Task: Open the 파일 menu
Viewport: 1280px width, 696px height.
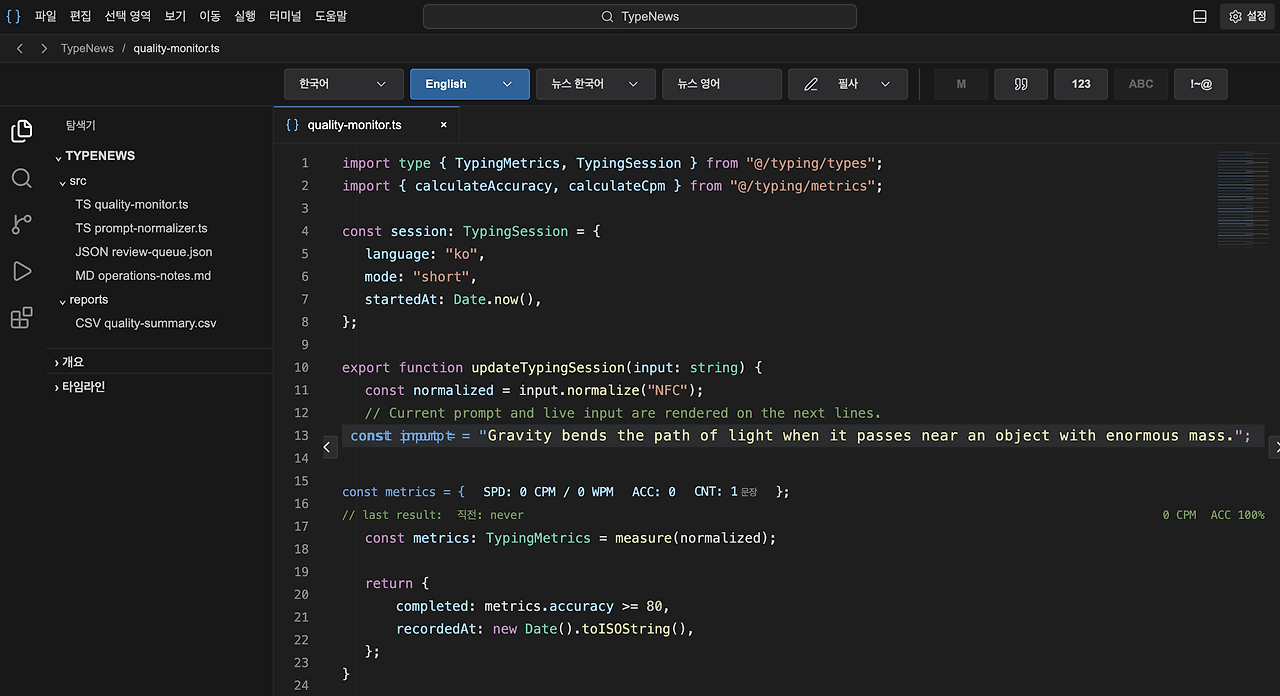Action: click(46, 16)
